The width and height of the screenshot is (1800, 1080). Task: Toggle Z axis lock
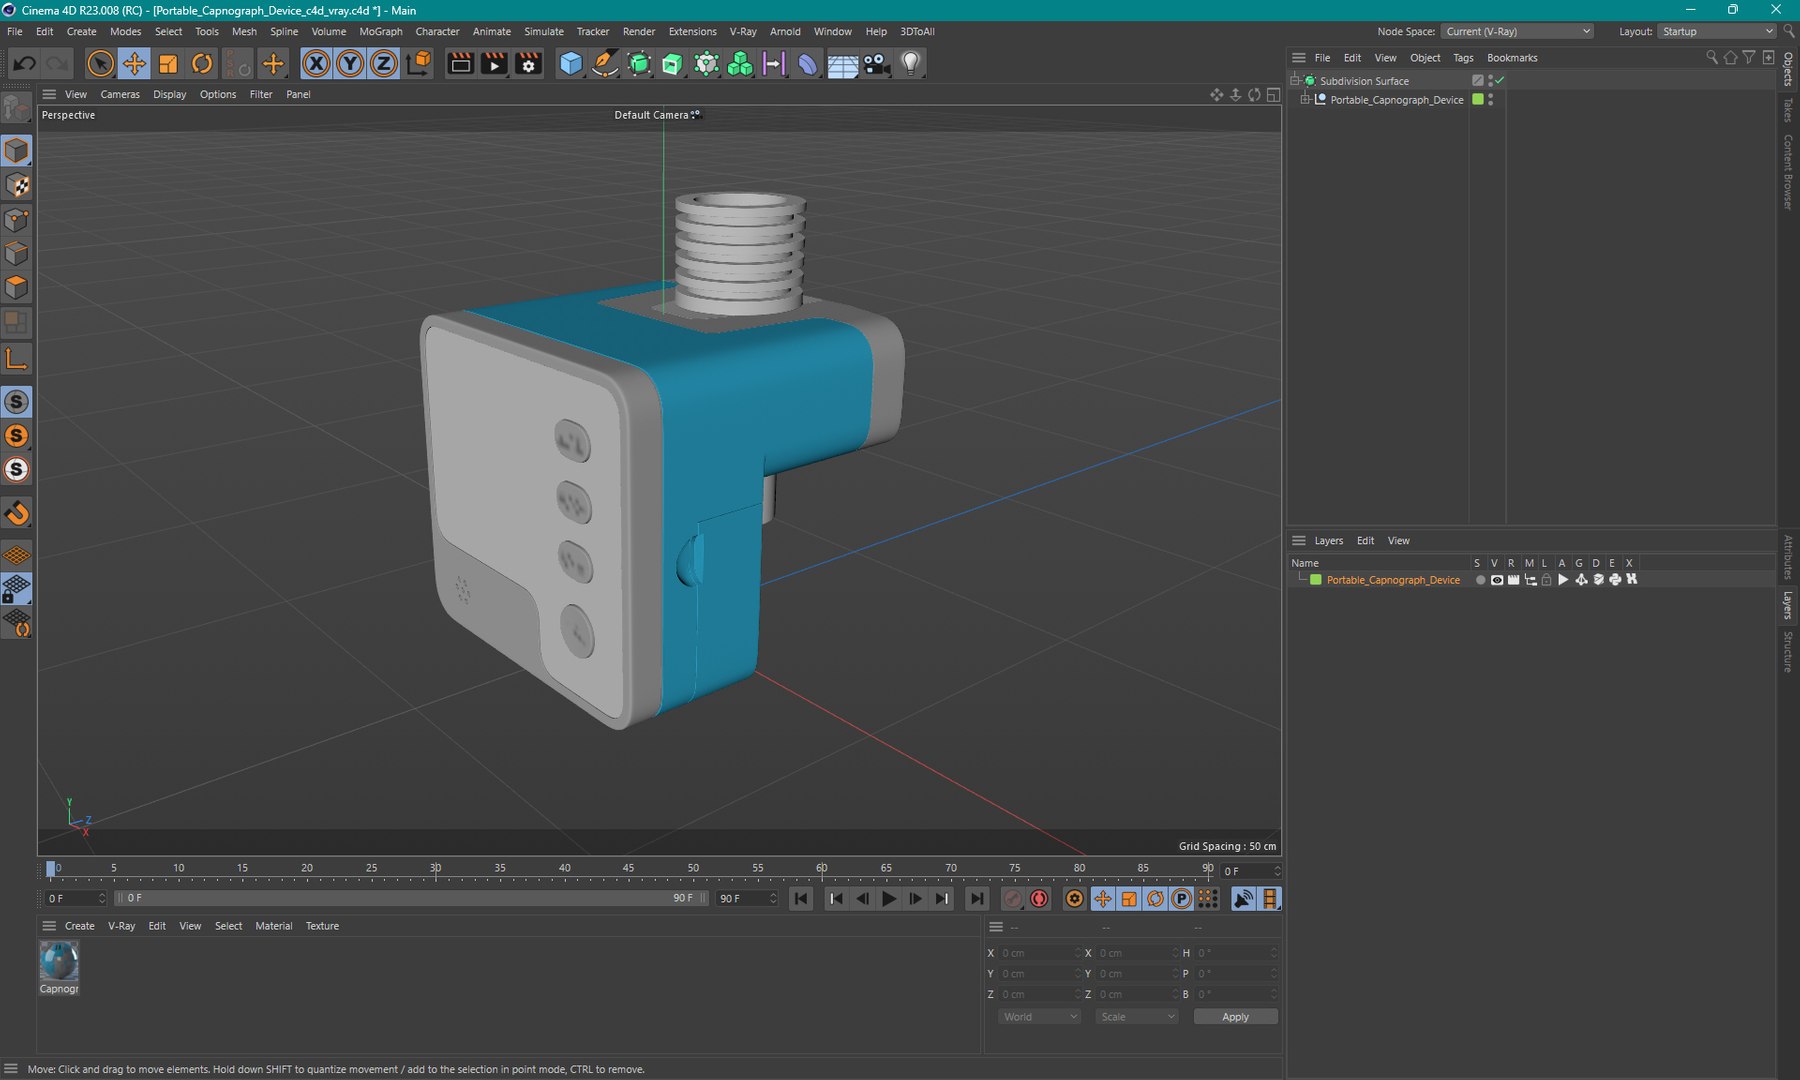(384, 64)
